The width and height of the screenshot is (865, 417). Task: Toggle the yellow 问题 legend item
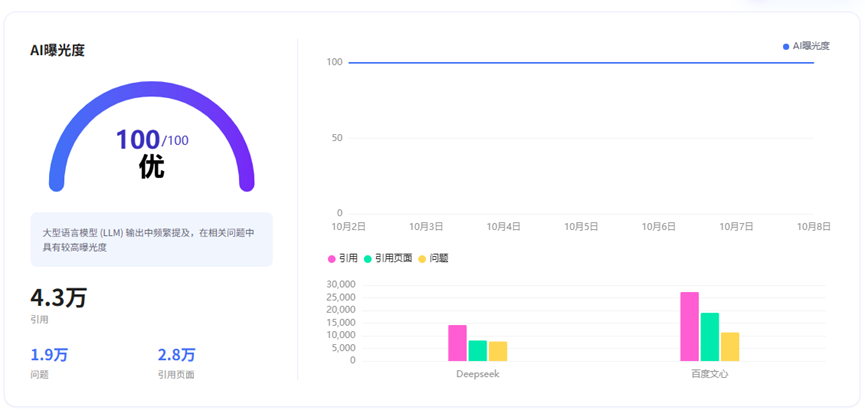pyautogui.click(x=433, y=258)
